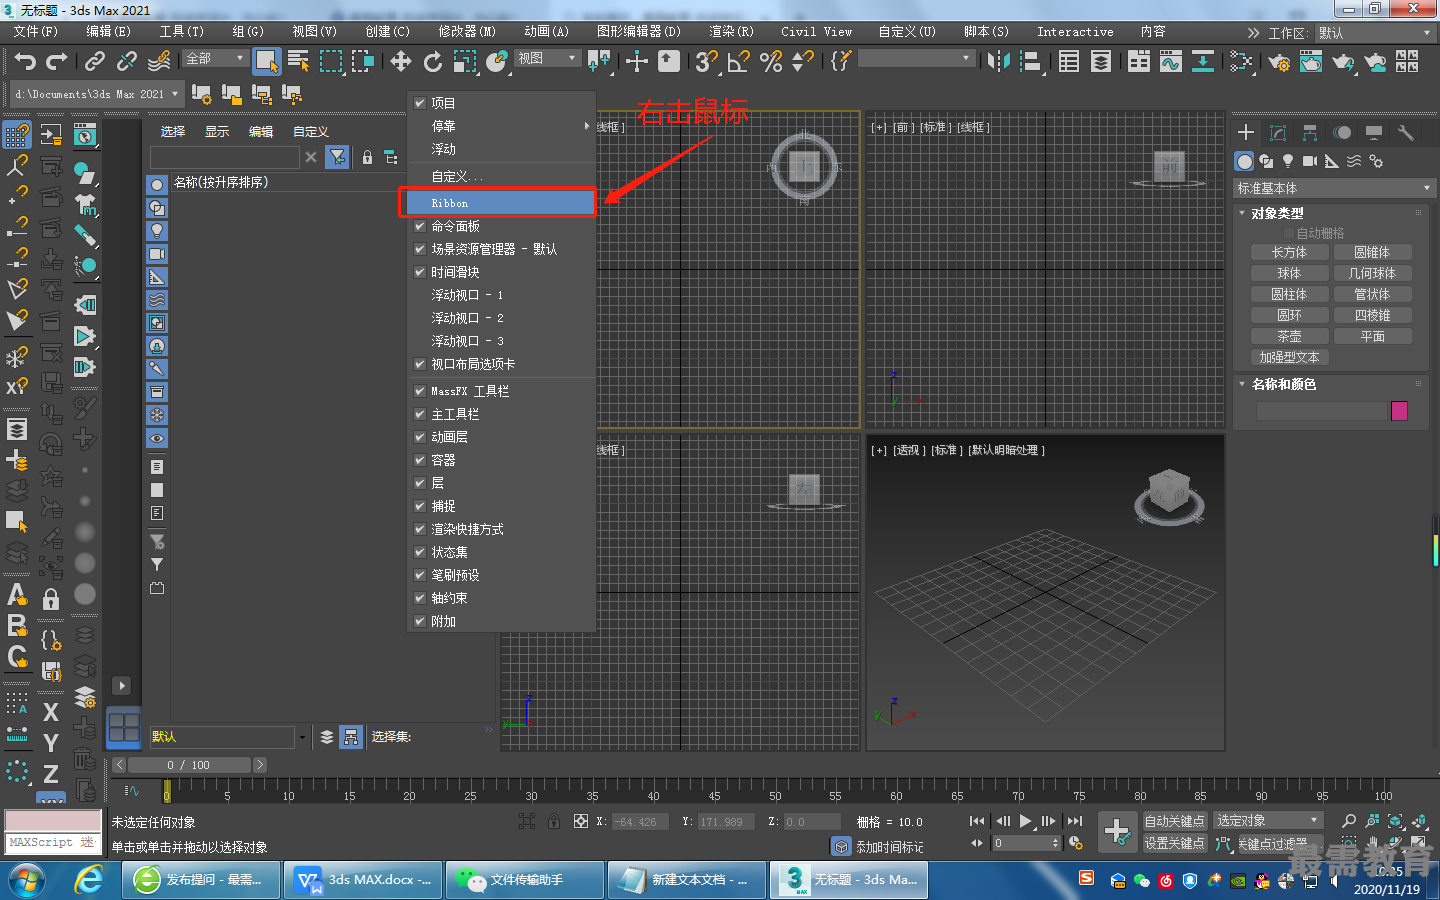Open the 选定对象 key filter dropdown
This screenshot has width=1440, height=900.
coord(1268,820)
